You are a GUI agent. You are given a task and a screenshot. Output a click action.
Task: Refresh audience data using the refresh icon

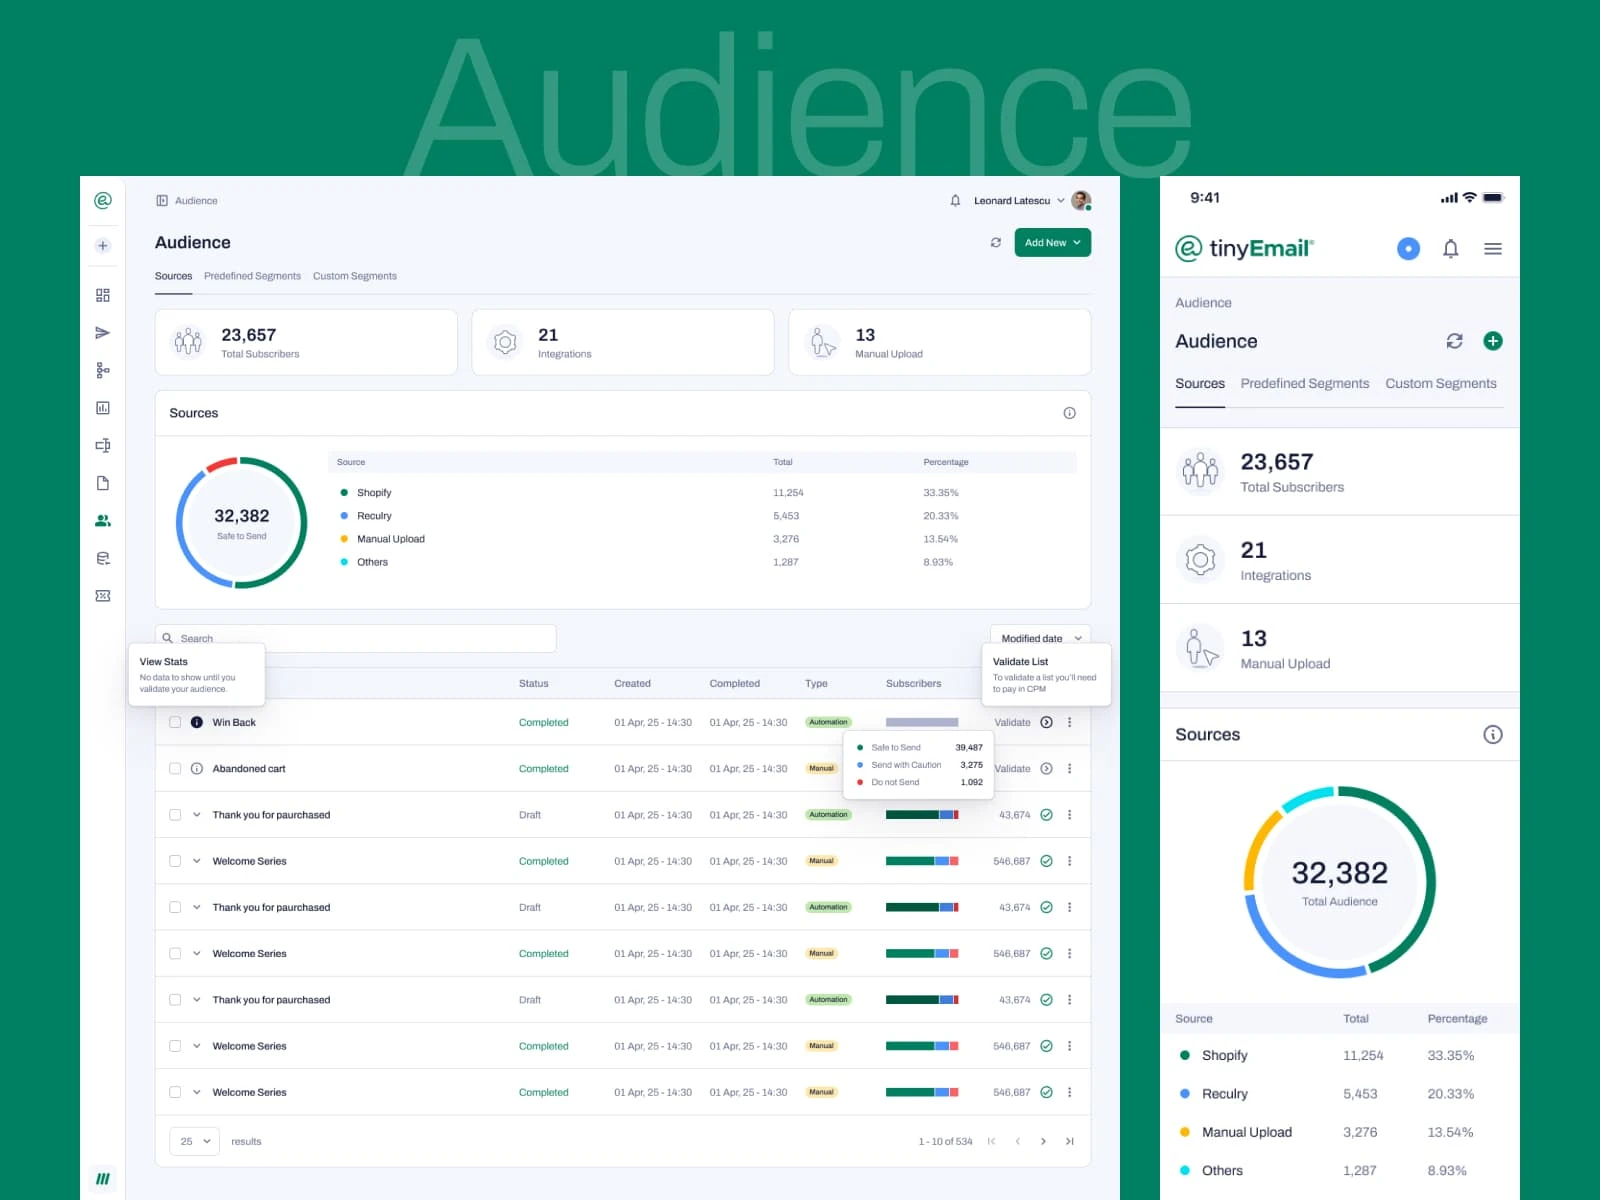pos(995,242)
